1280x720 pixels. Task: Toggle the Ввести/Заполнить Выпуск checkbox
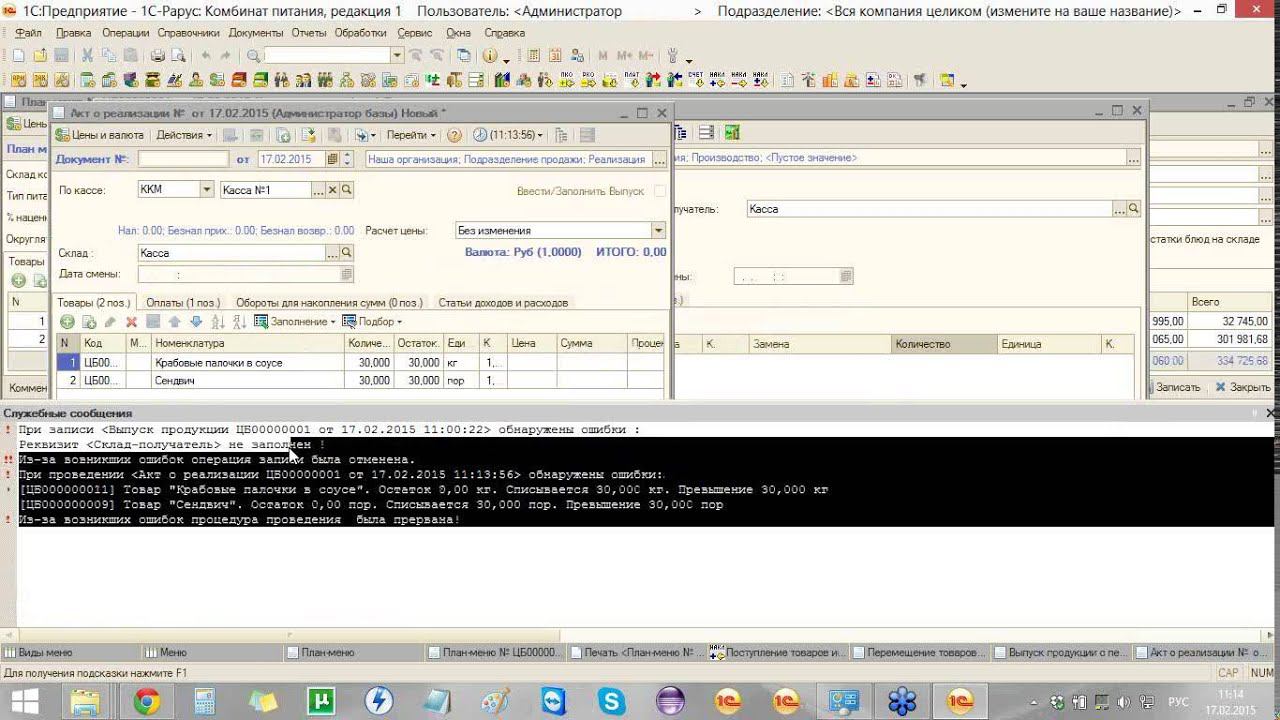tap(659, 190)
